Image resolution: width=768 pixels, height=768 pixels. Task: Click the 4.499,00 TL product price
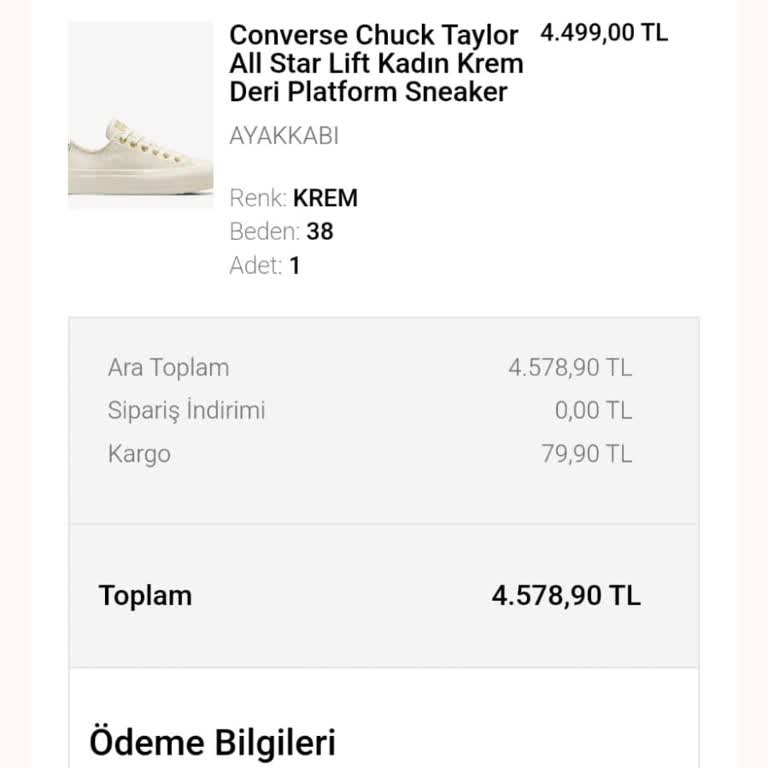point(604,32)
